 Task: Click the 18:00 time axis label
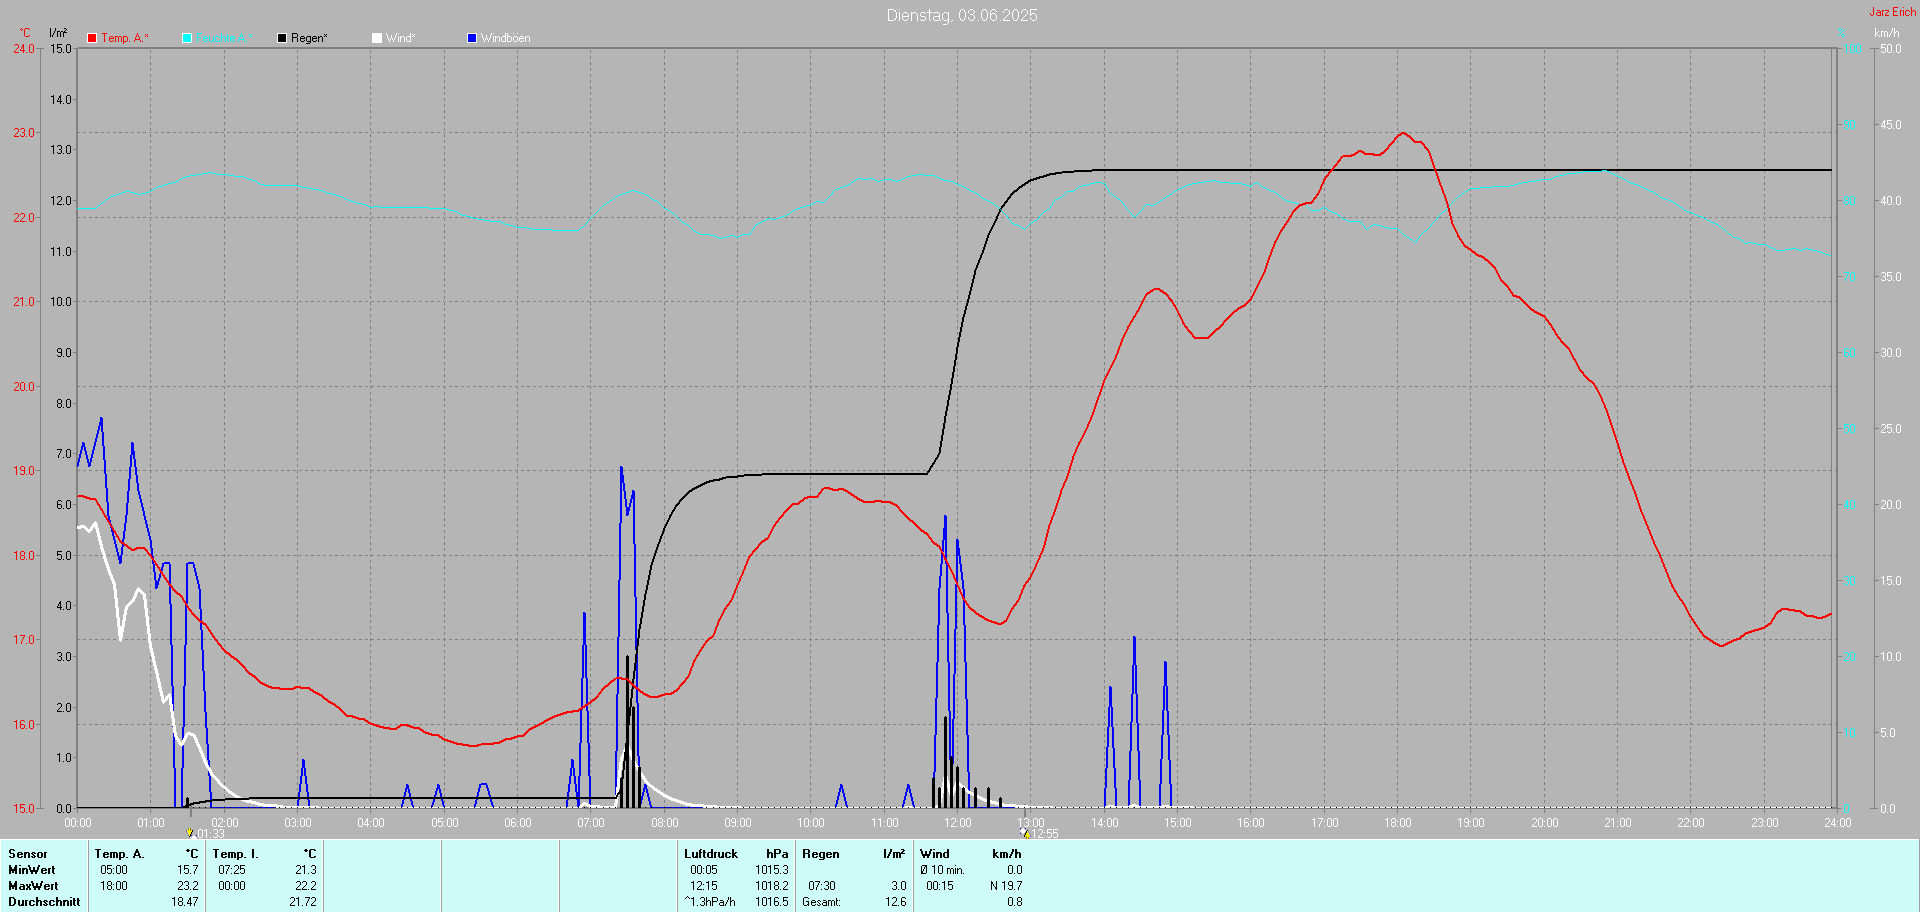pyautogui.click(x=1398, y=823)
